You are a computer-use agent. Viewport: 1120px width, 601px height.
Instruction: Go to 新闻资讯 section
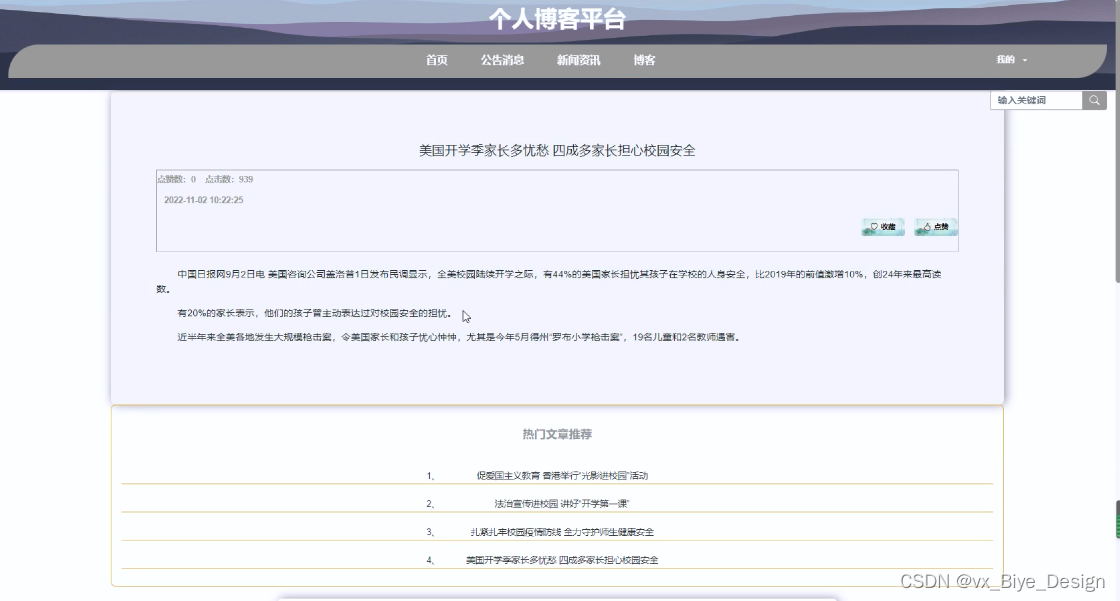tap(579, 60)
